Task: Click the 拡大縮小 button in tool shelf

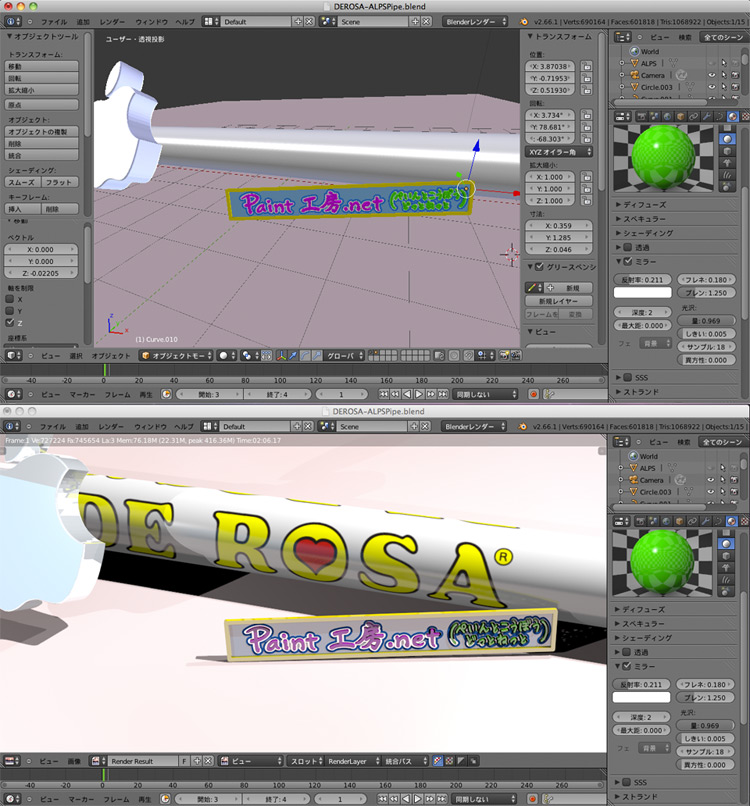Action: click(x=40, y=90)
